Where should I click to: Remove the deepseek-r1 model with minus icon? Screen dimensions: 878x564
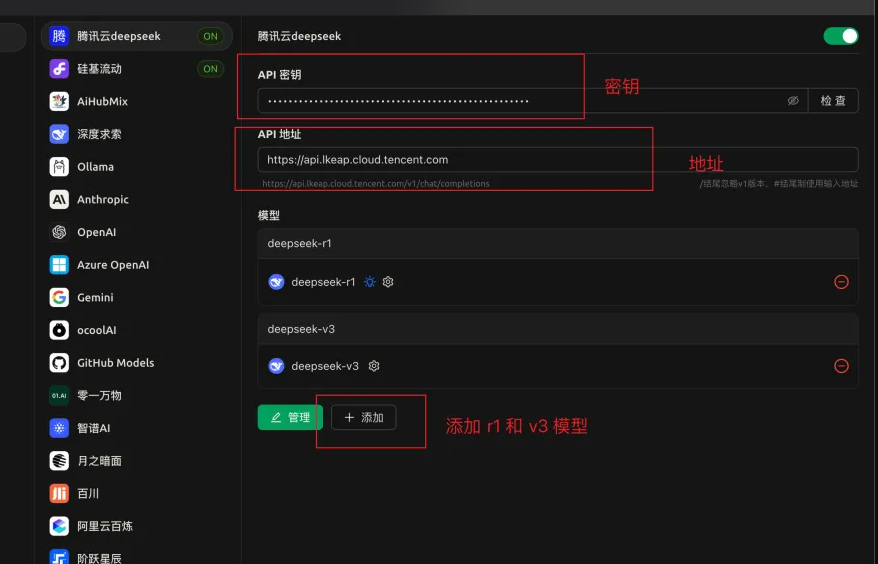click(x=841, y=282)
